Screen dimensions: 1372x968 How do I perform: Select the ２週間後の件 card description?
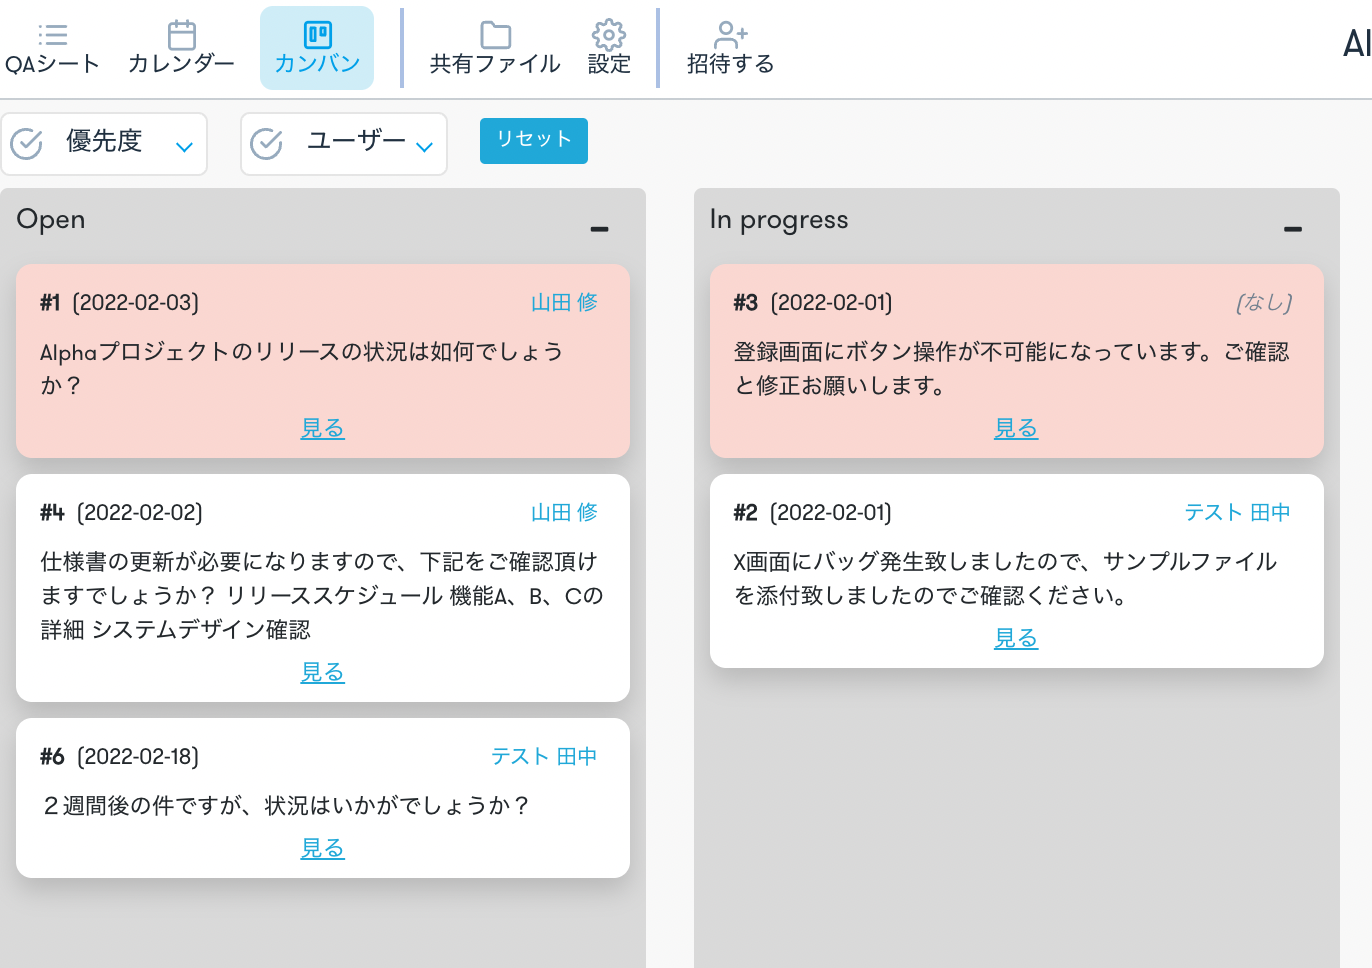pyautogui.click(x=286, y=805)
